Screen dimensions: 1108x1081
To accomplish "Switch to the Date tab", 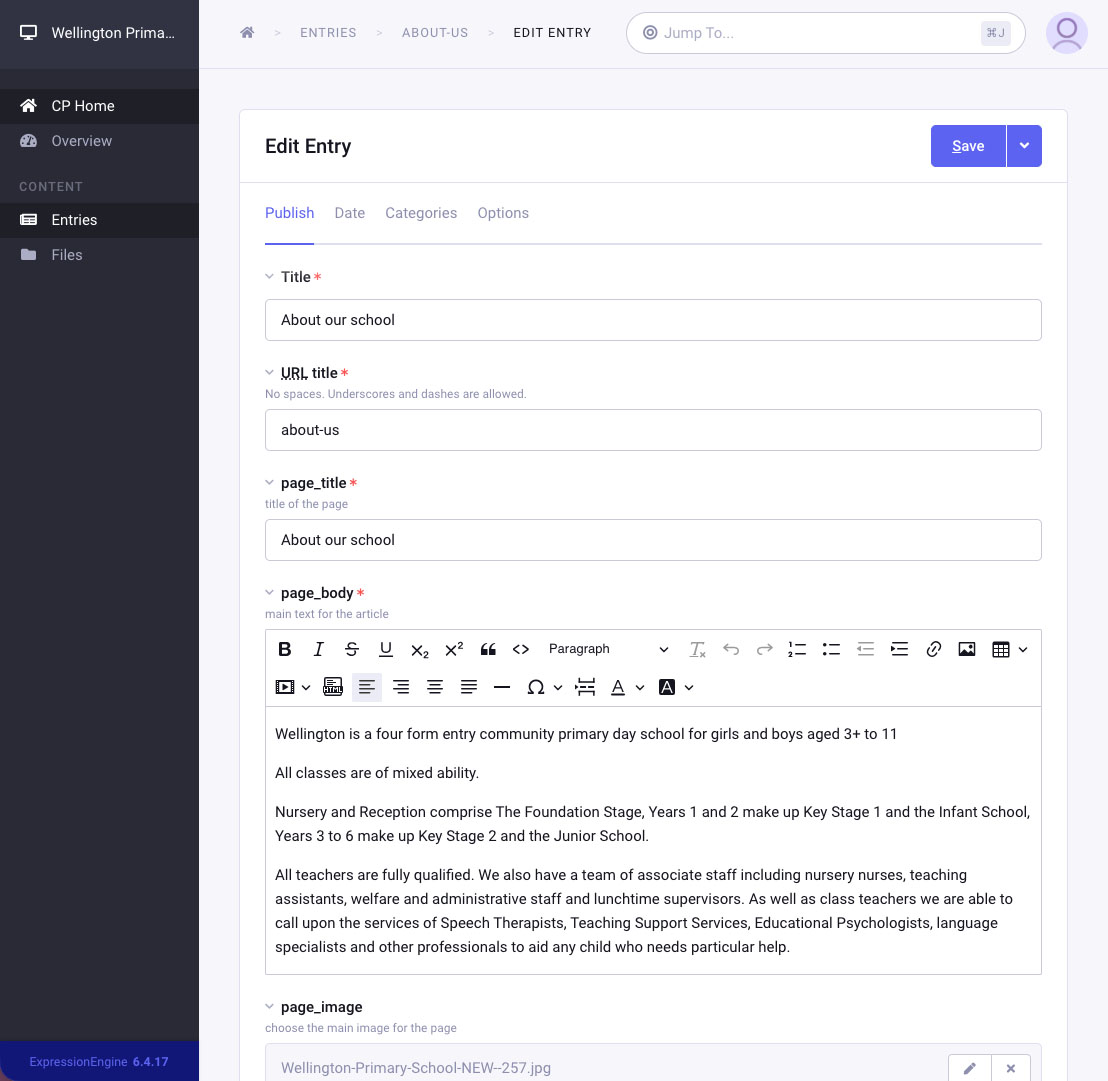I will (350, 213).
